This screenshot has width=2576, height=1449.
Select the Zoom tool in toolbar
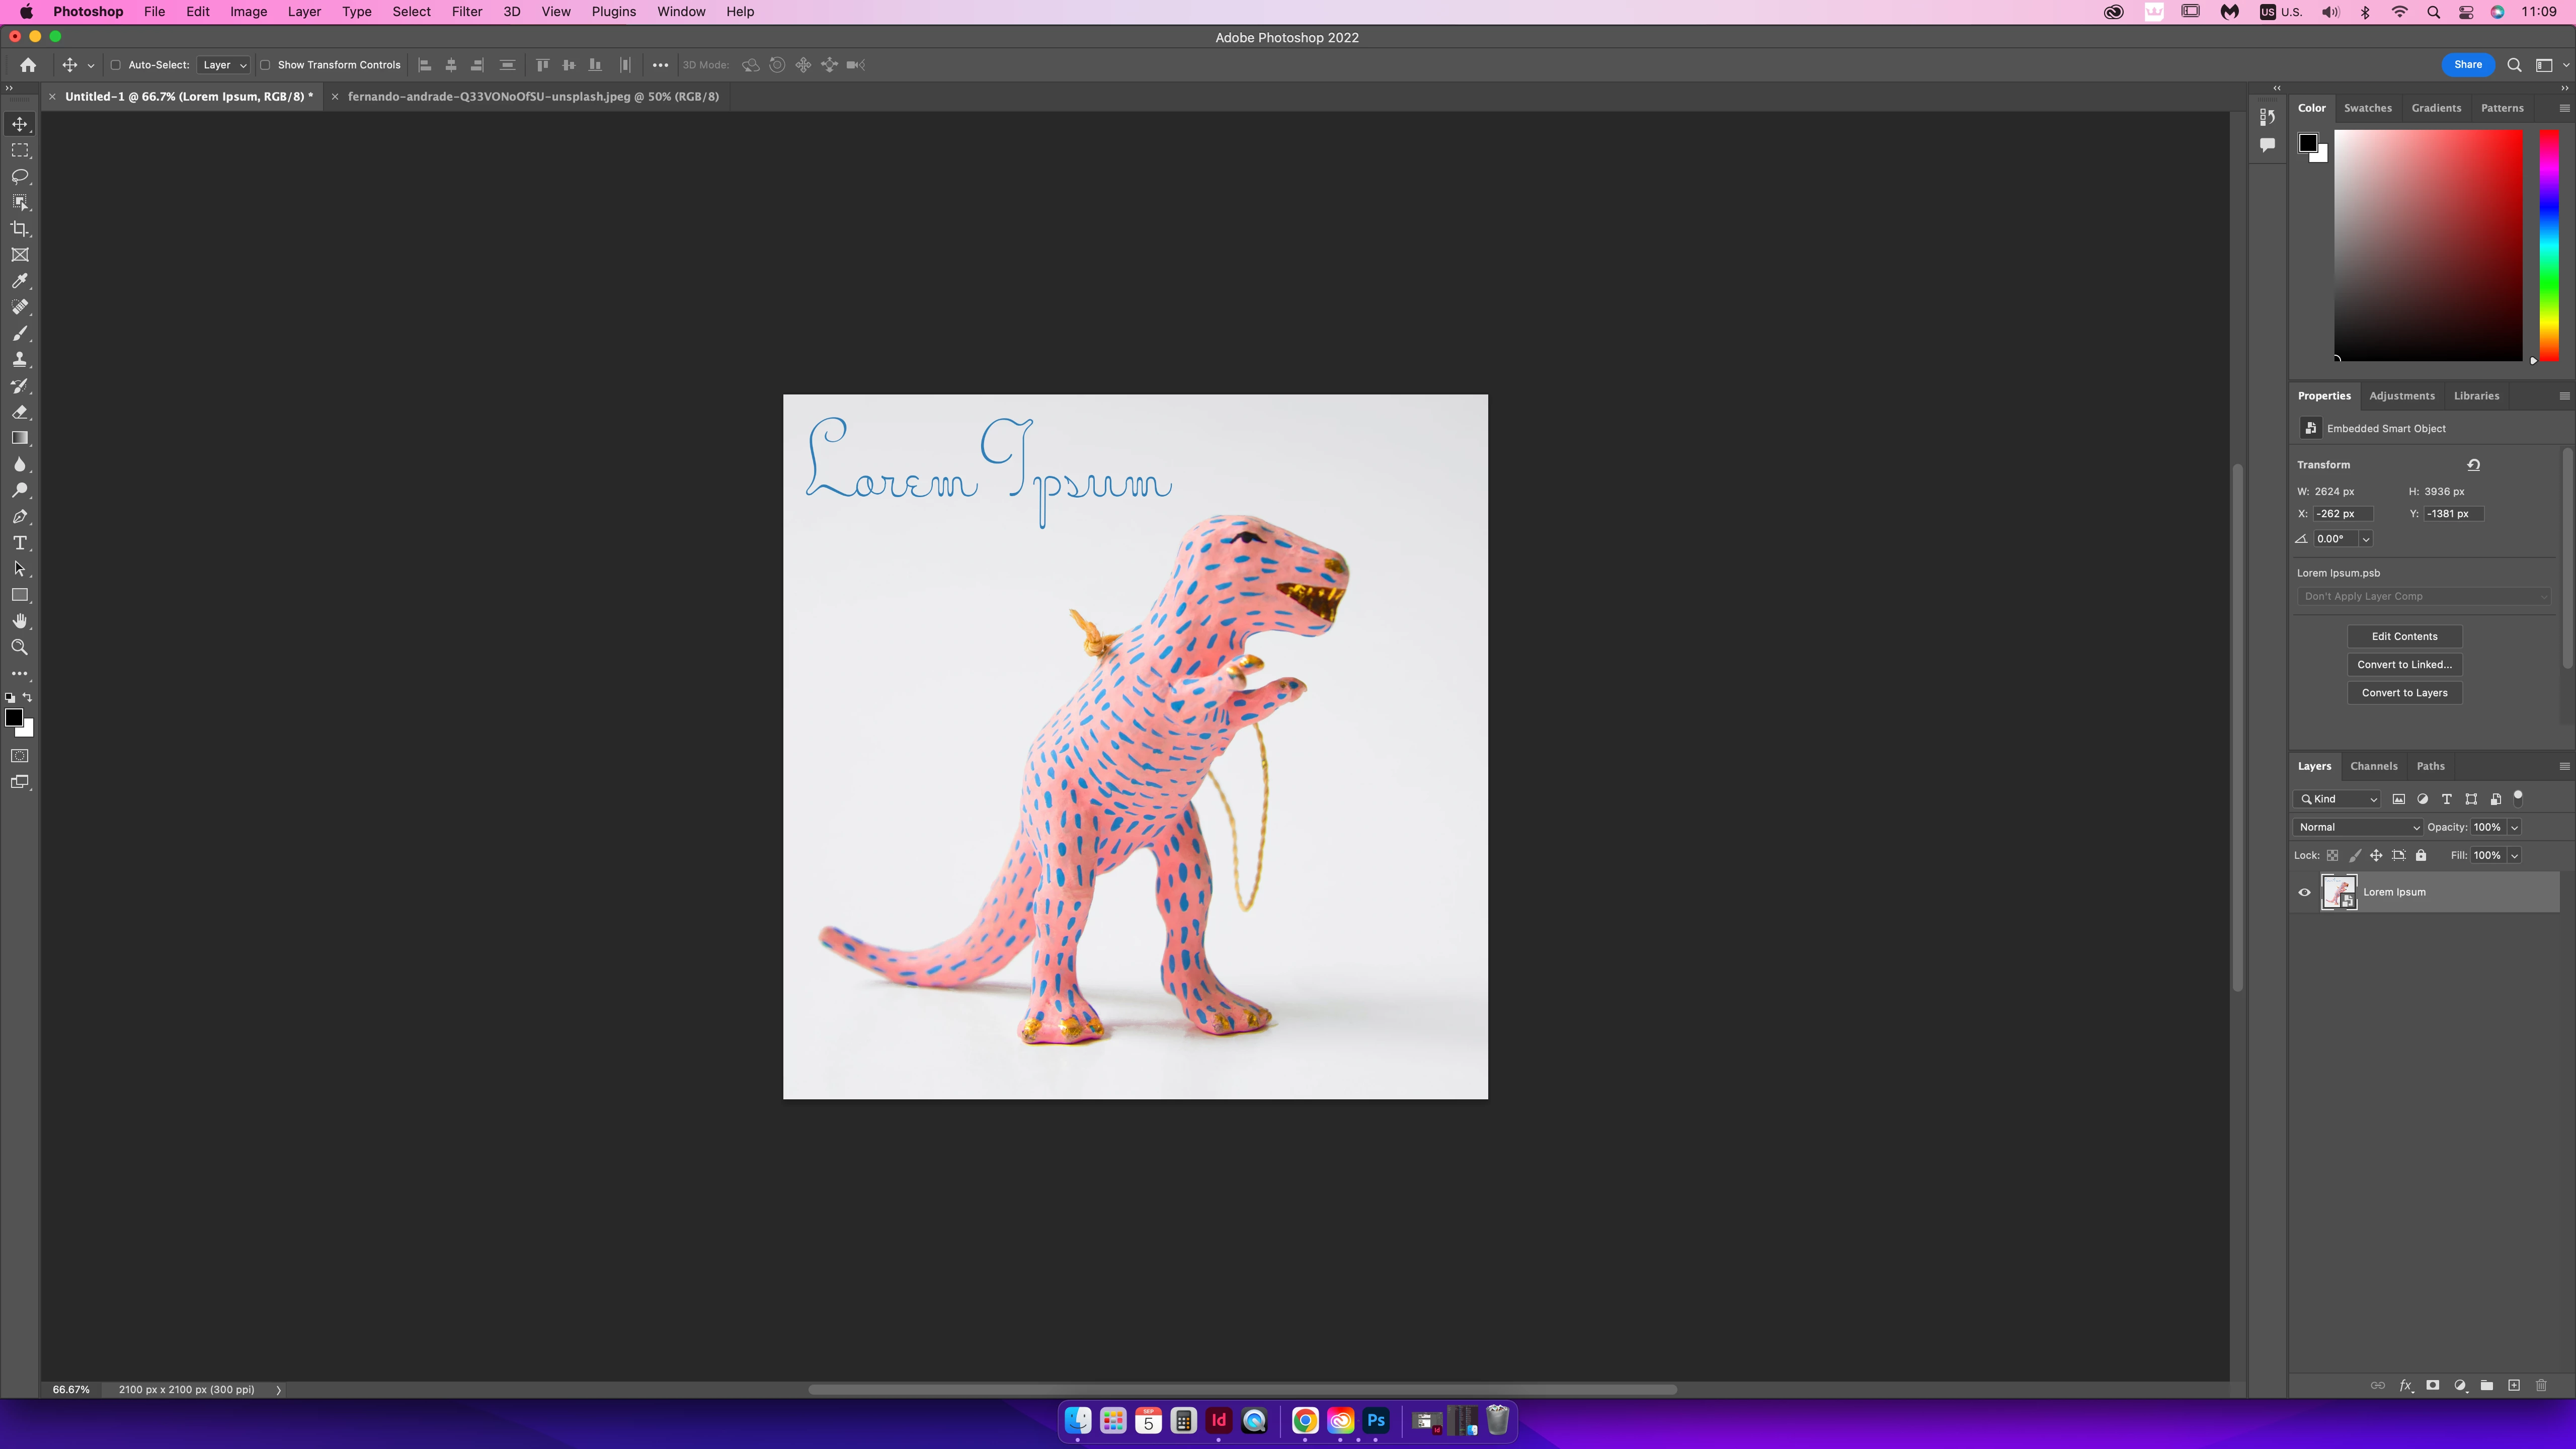(x=20, y=648)
